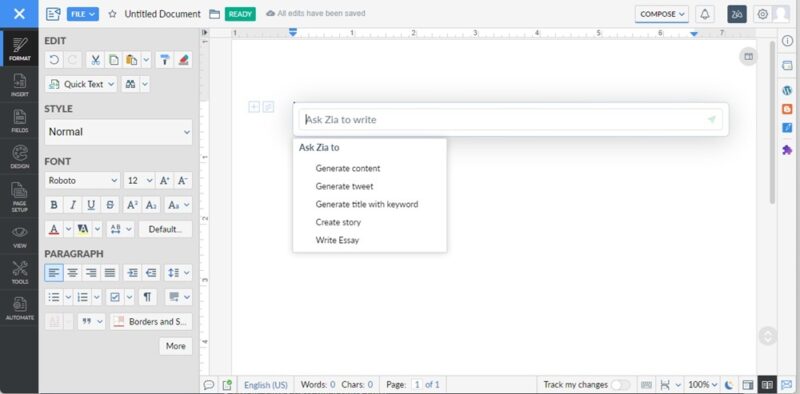Select Generate content option
Image resolution: width=800 pixels, height=394 pixels.
point(348,168)
